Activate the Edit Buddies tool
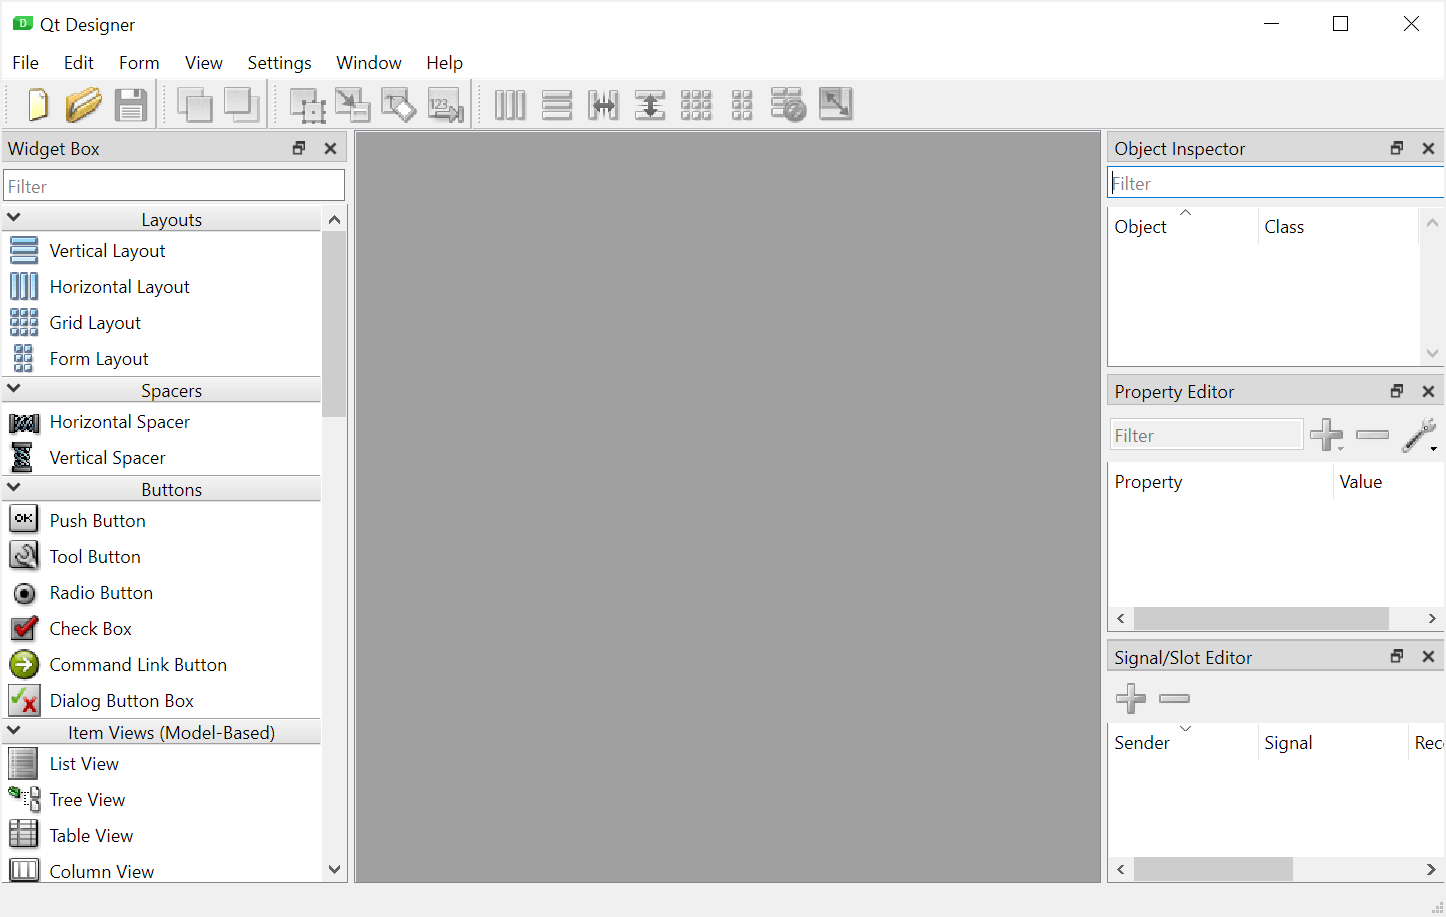The height and width of the screenshot is (917, 1446). [399, 104]
